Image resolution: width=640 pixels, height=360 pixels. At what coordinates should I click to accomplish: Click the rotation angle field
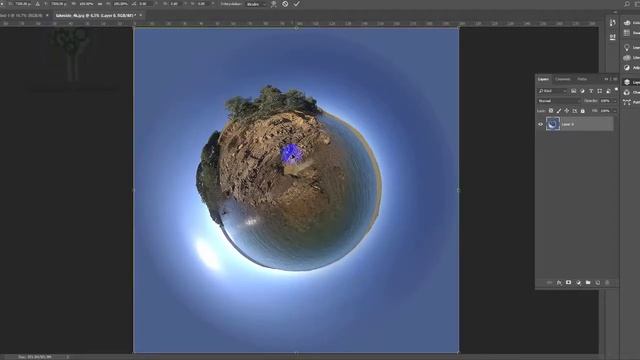[145, 4]
